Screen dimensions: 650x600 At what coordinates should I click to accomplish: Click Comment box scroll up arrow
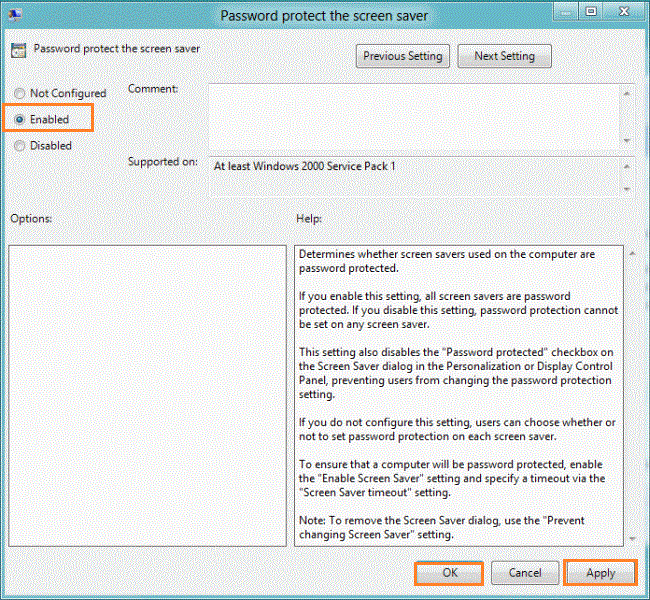point(627,94)
